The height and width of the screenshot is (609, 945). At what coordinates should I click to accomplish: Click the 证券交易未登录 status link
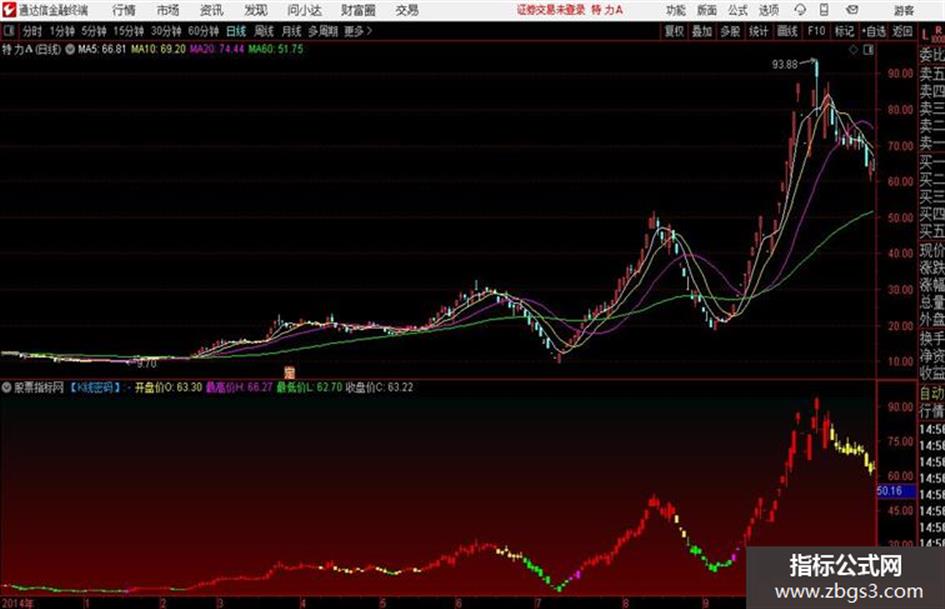click(551, 10)
